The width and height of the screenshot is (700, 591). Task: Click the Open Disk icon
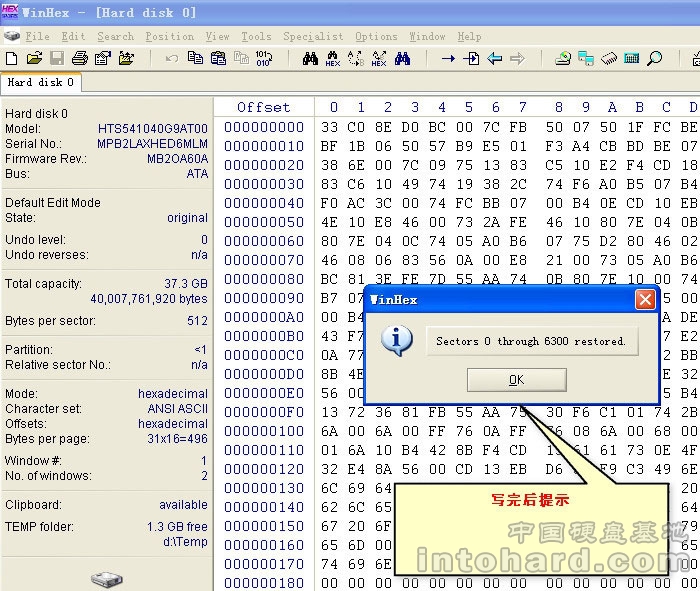pos(563,58)
